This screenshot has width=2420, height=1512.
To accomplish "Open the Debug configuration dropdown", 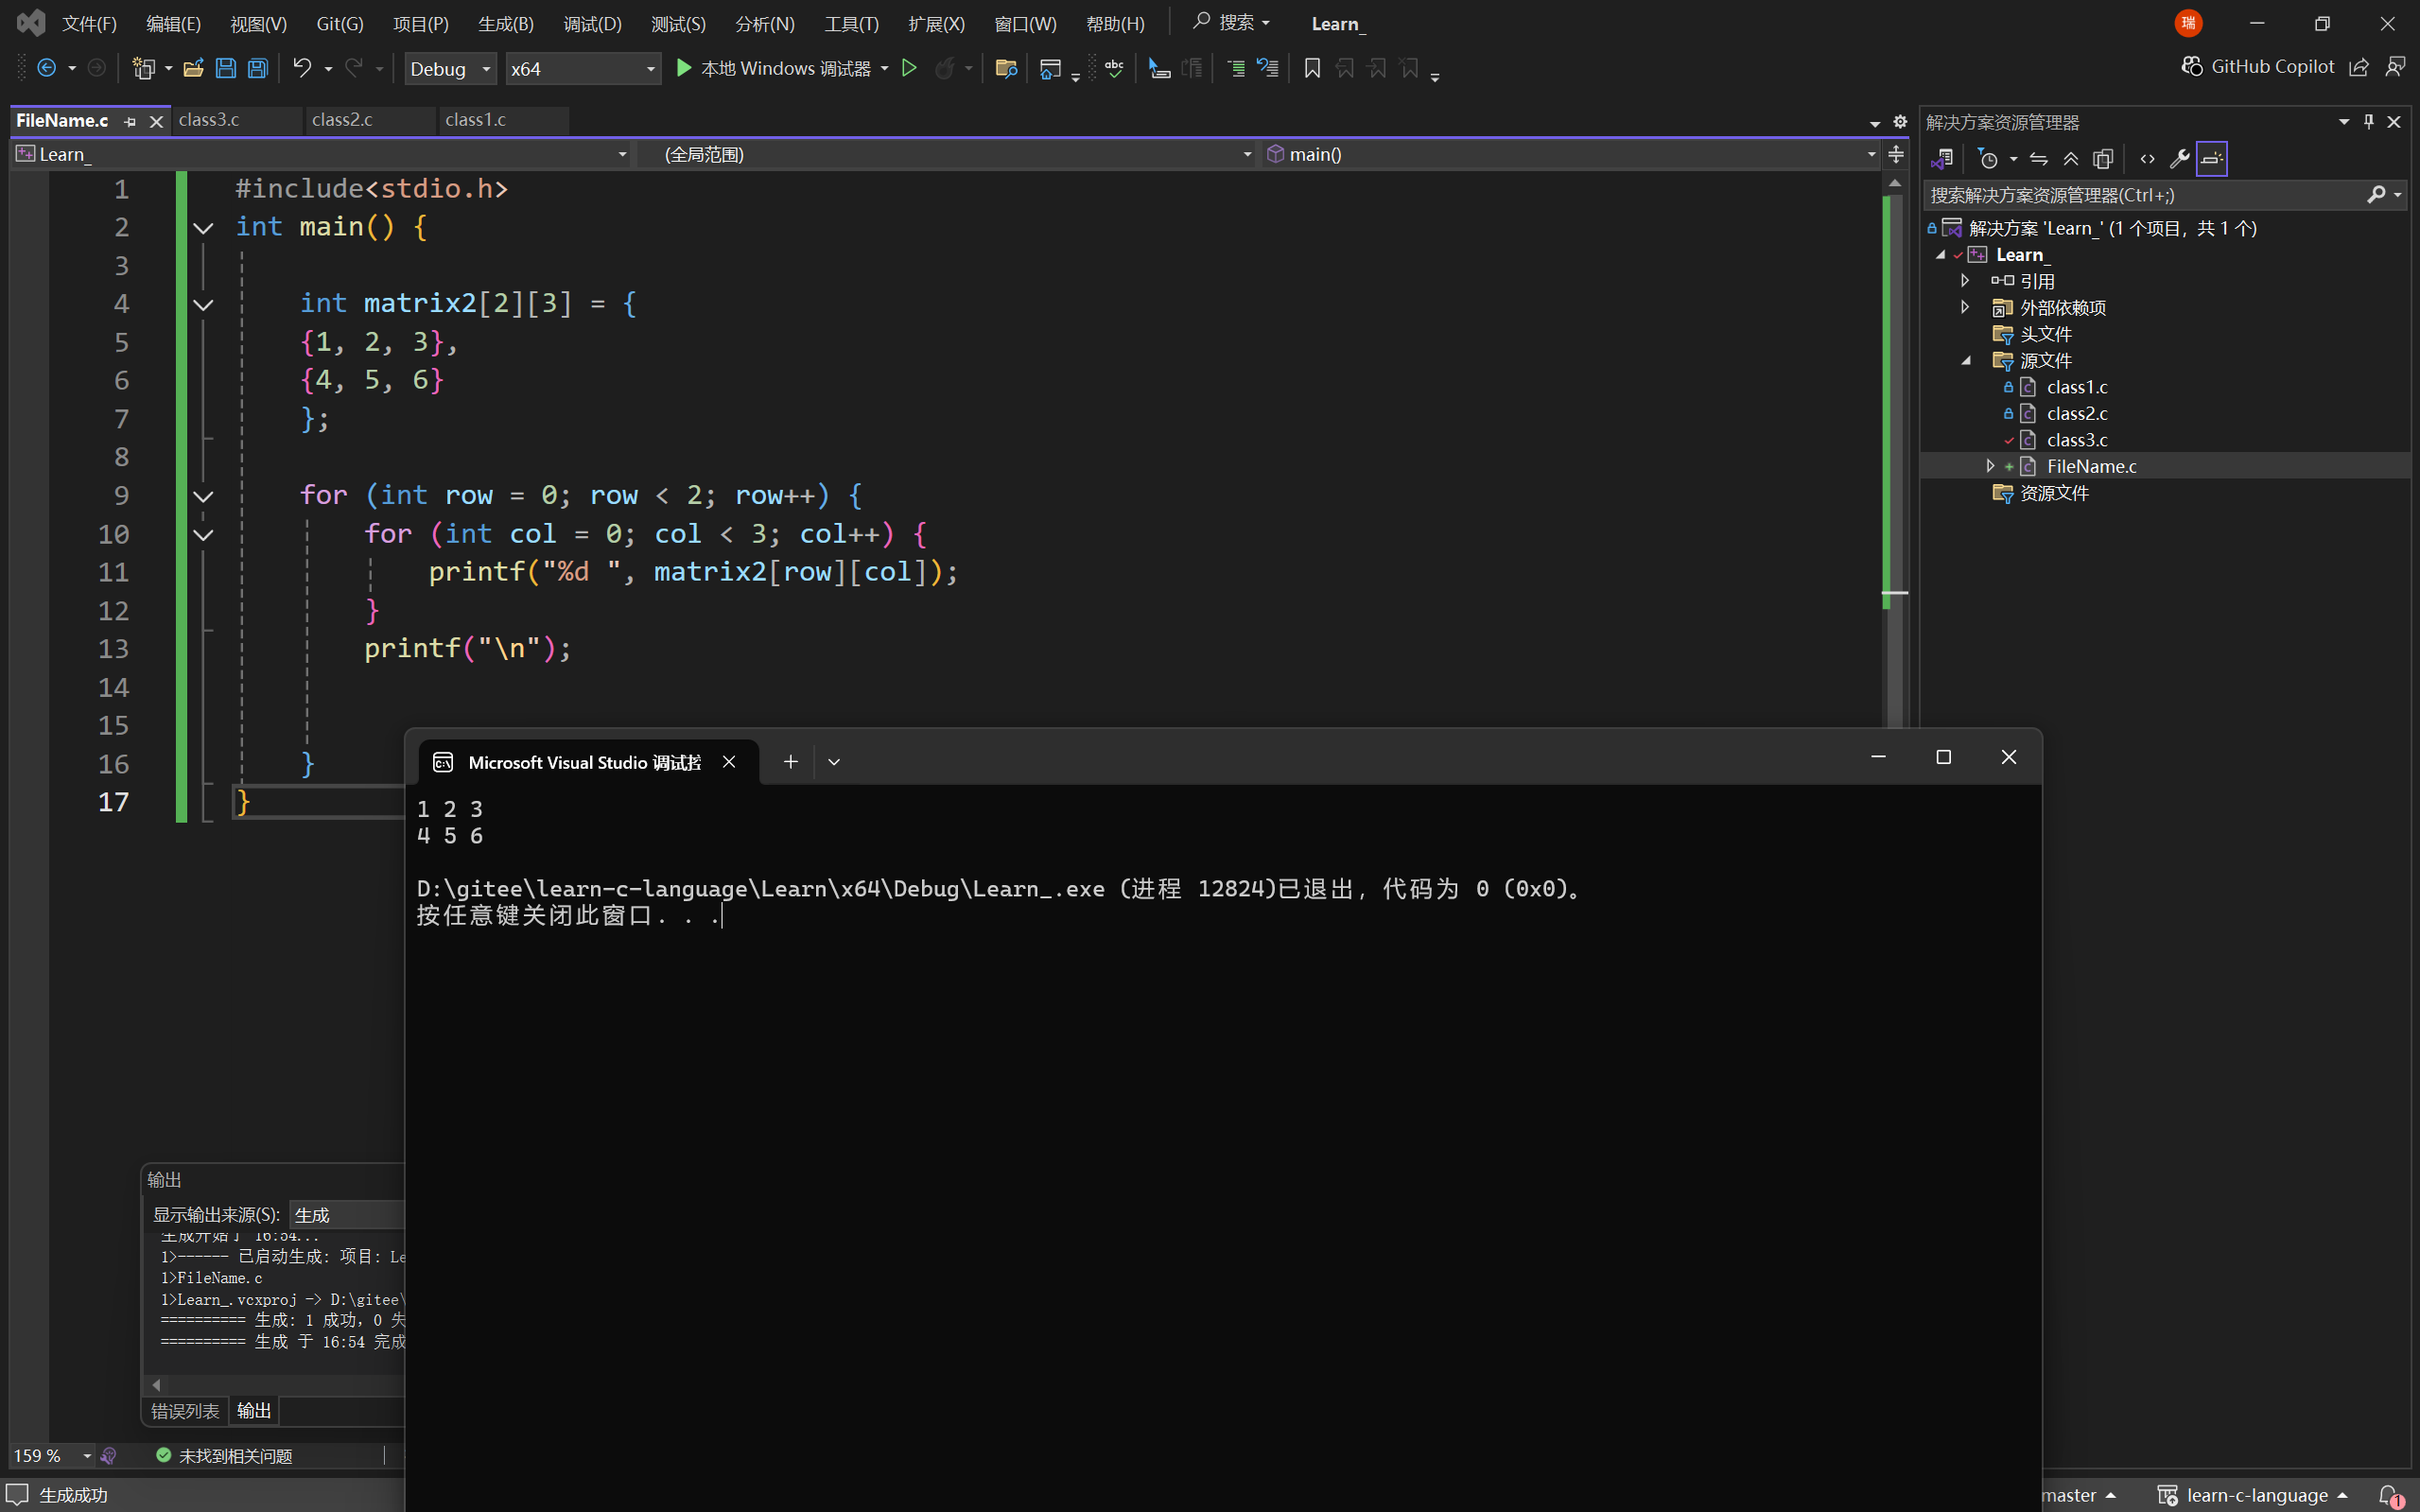I will tap(450, 68).
